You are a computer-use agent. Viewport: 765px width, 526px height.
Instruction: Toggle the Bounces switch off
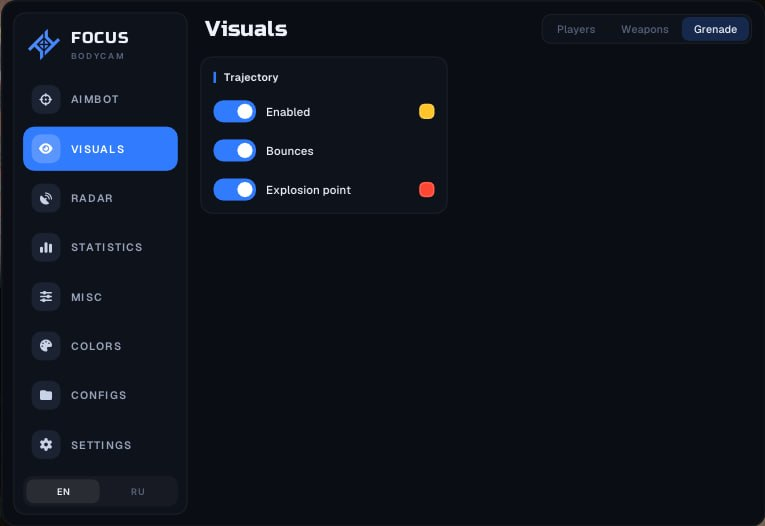coord(235,151)
